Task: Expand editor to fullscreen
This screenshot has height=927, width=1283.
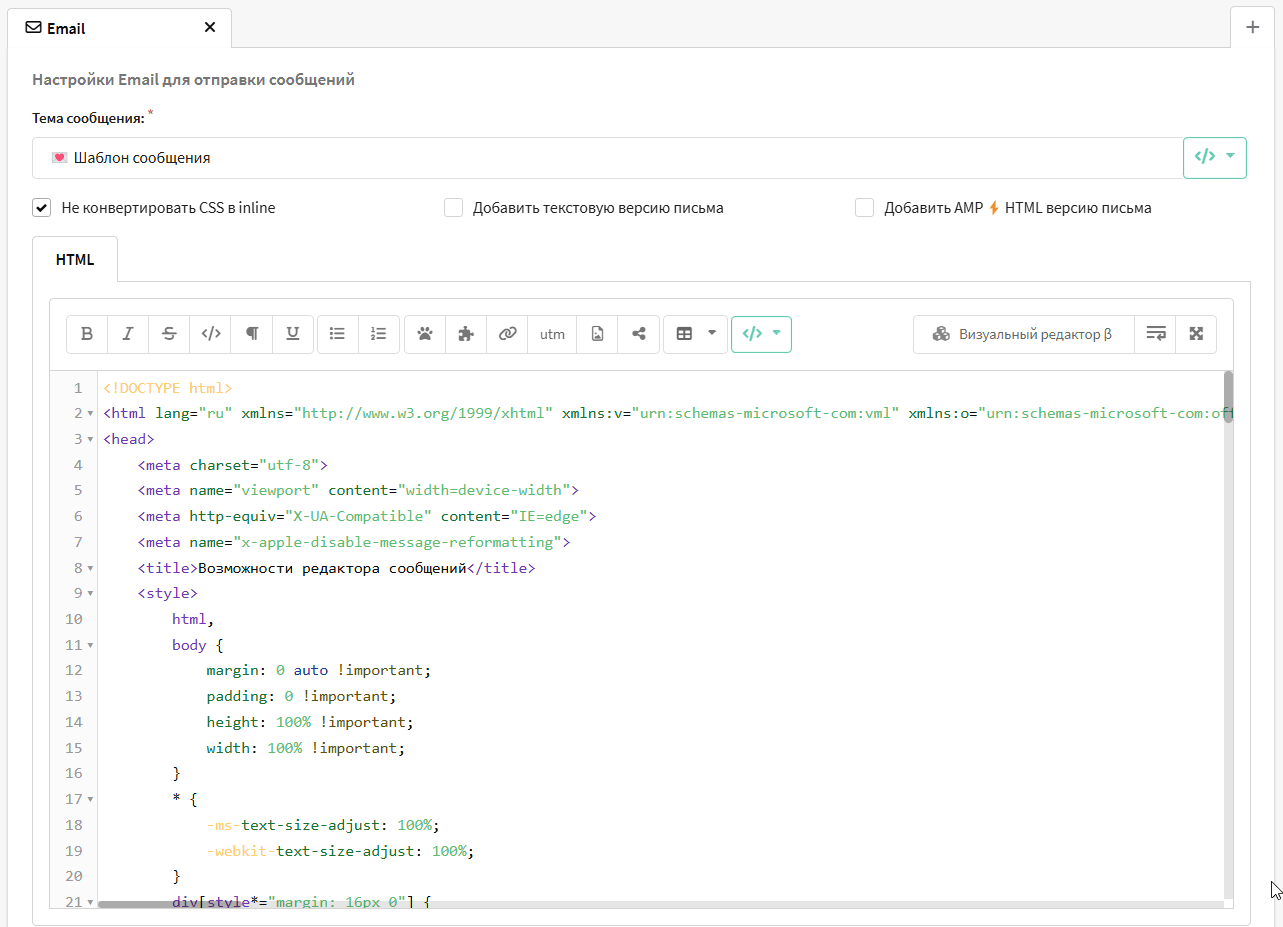Action: (1196, 334)
